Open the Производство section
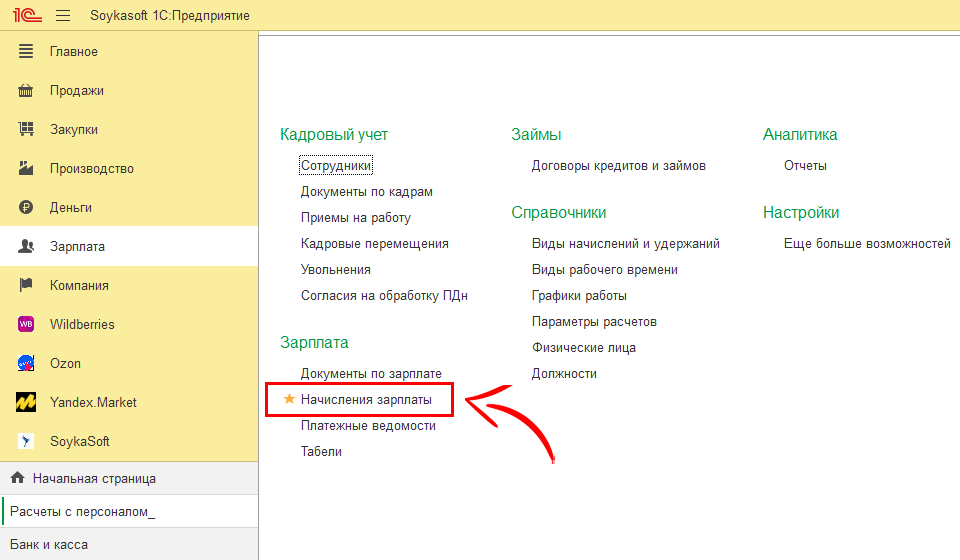The width and height of the screenshot is (960, 560). coord(129,168)
